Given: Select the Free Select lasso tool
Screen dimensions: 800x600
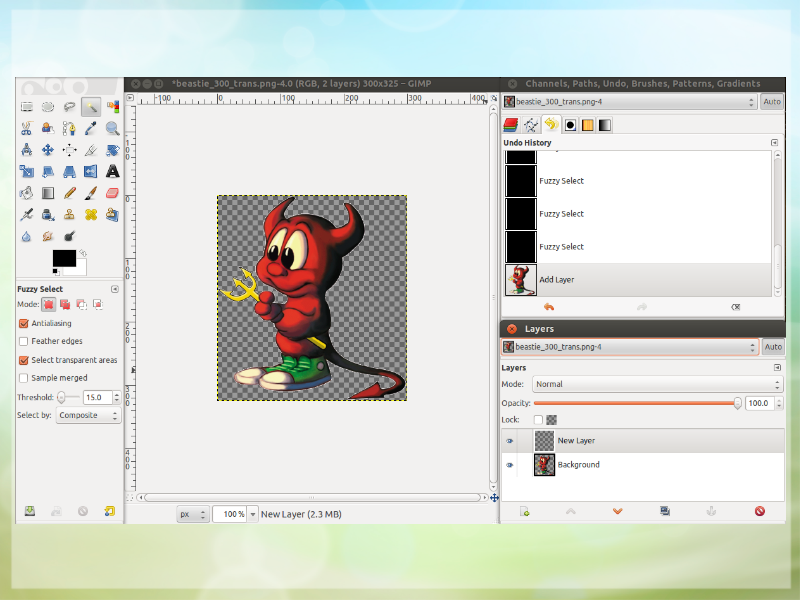Looking at the screenshot, I should pos(69,107).
